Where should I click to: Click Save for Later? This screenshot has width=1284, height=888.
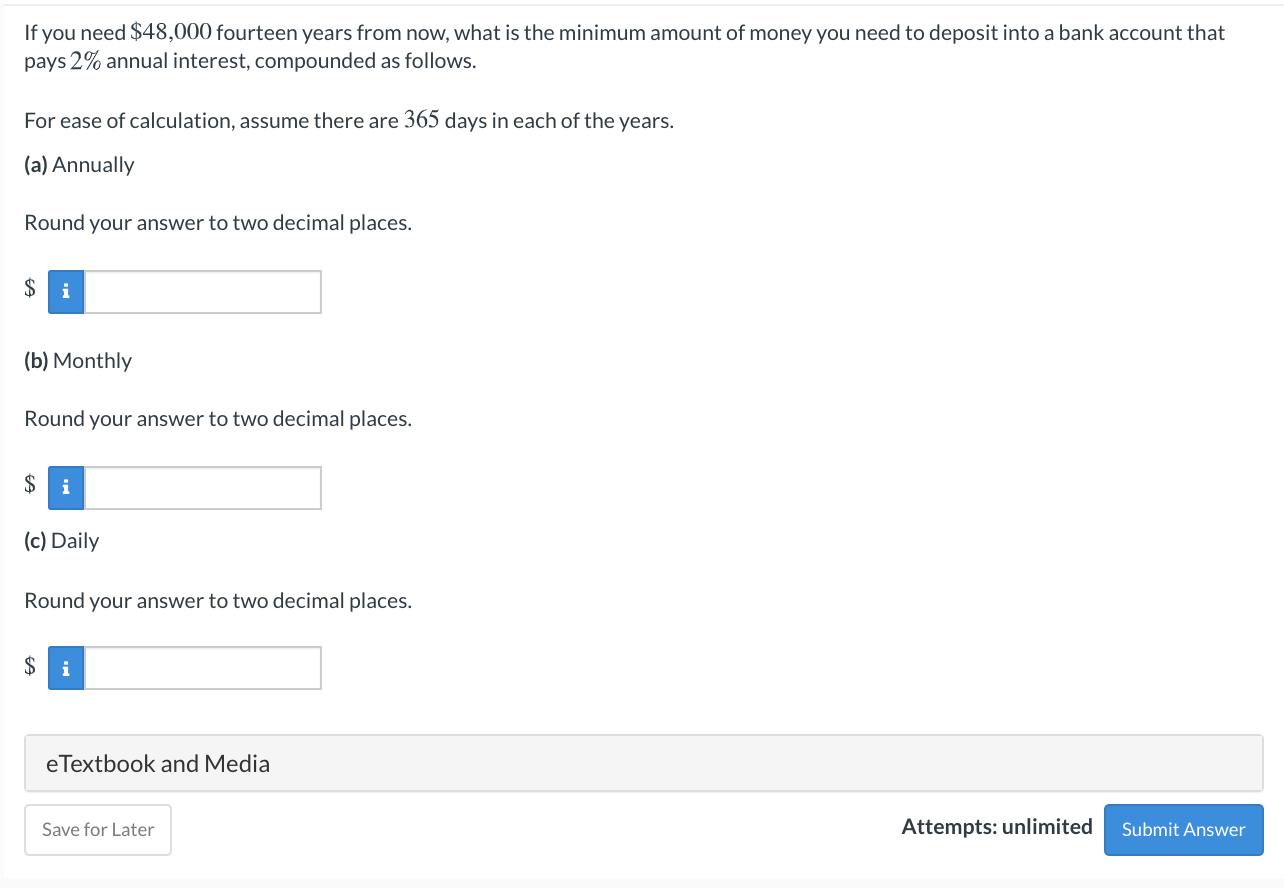(x=97, y=829)
